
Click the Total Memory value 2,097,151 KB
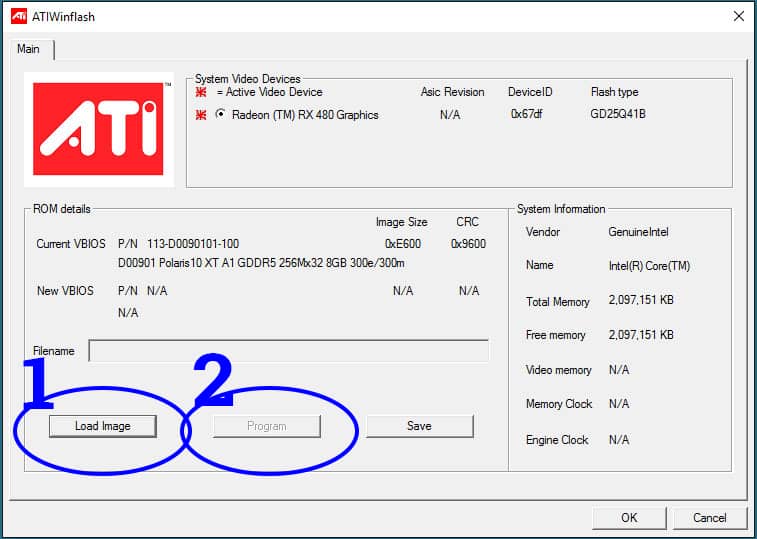pyautogui.click(x=641, y=300)
